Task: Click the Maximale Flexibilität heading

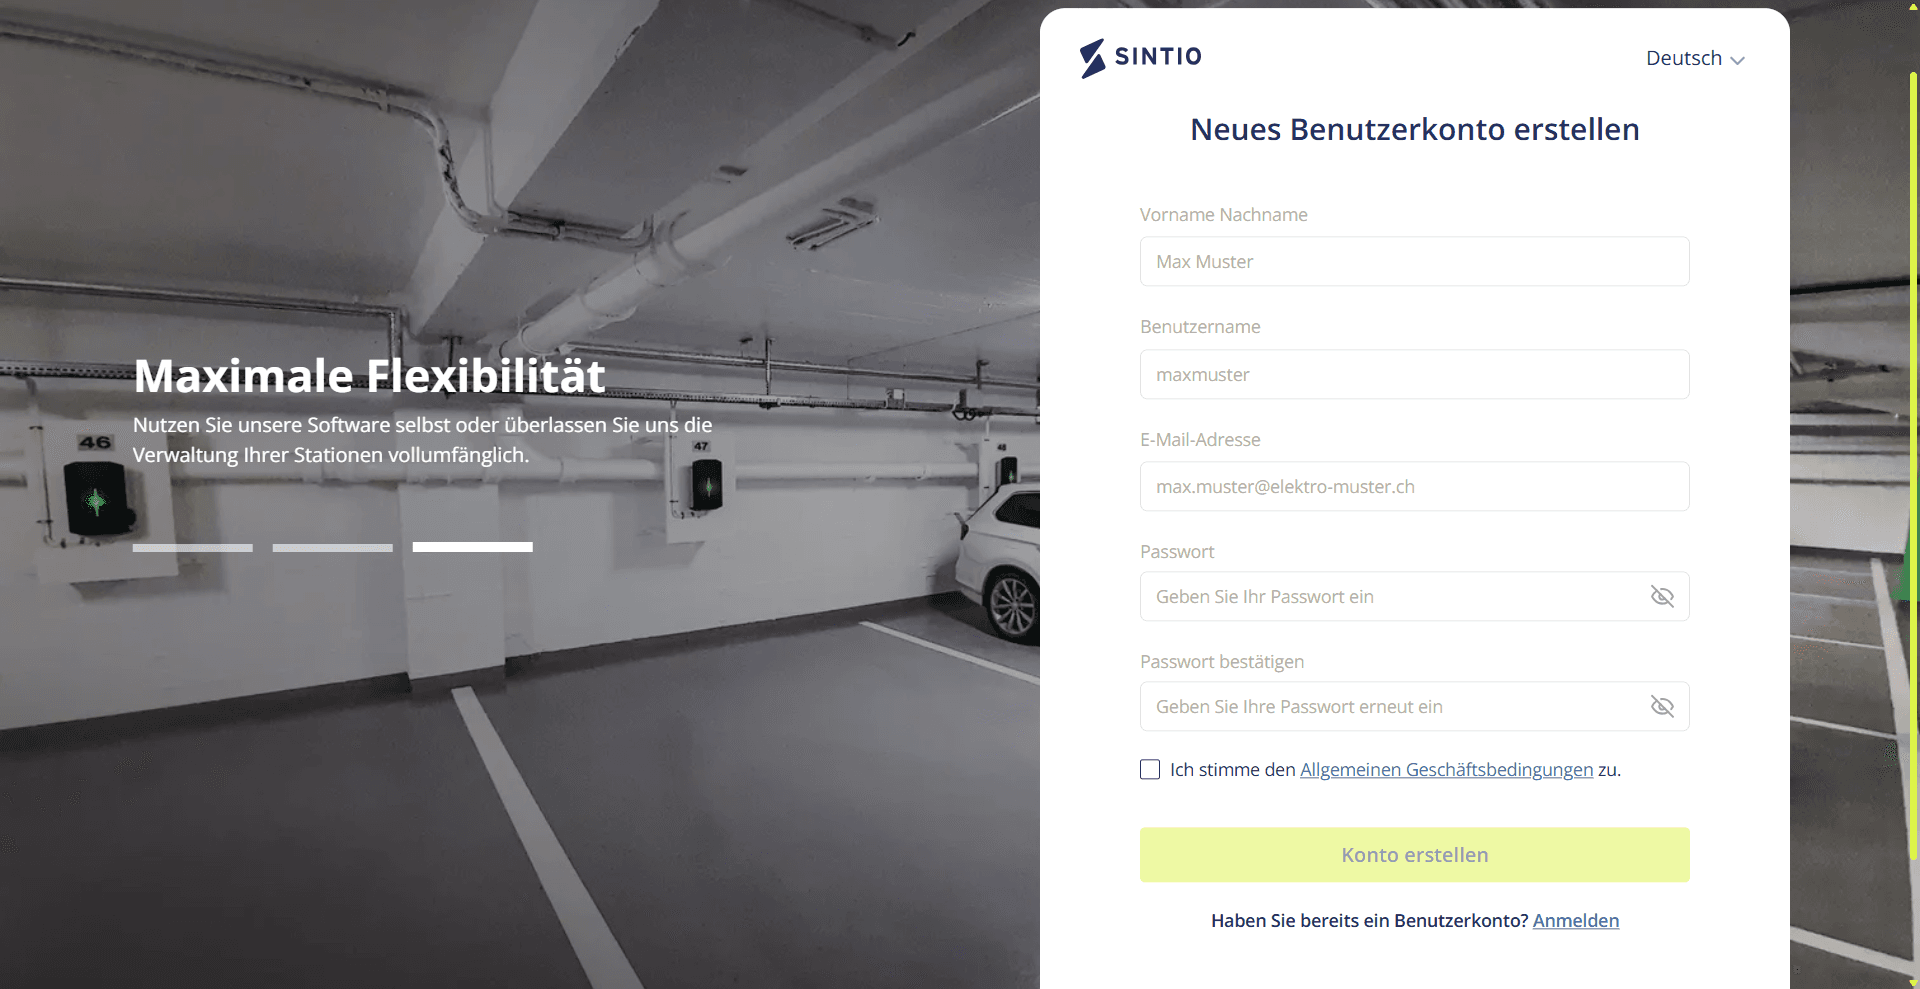Action: [369, 377]
